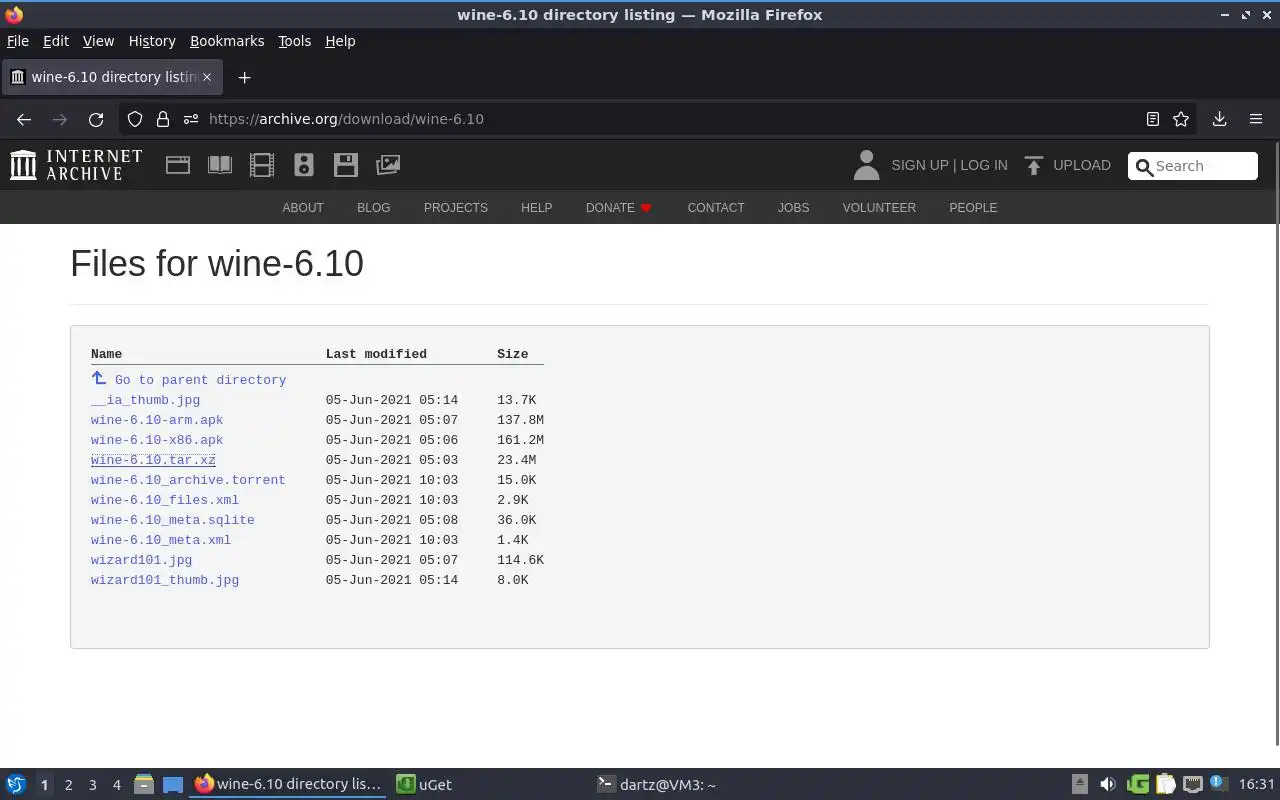The width and height of the screenshot is (1280, 800).
Task: Open the Software floppy-disk icon
Action: [x=346, y=165]
